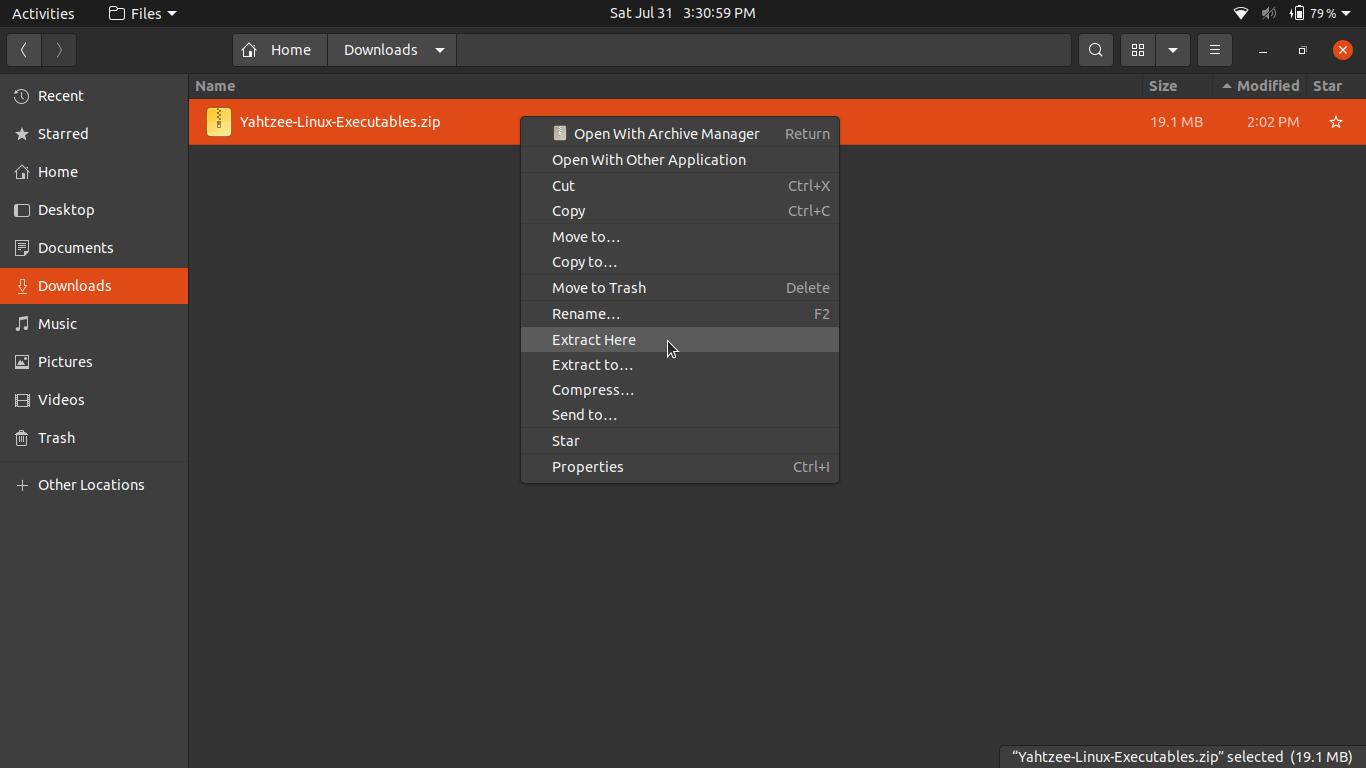Select Rename… in context menu
The height and width of the screenshot is (768, 1366).
(680, 314)
